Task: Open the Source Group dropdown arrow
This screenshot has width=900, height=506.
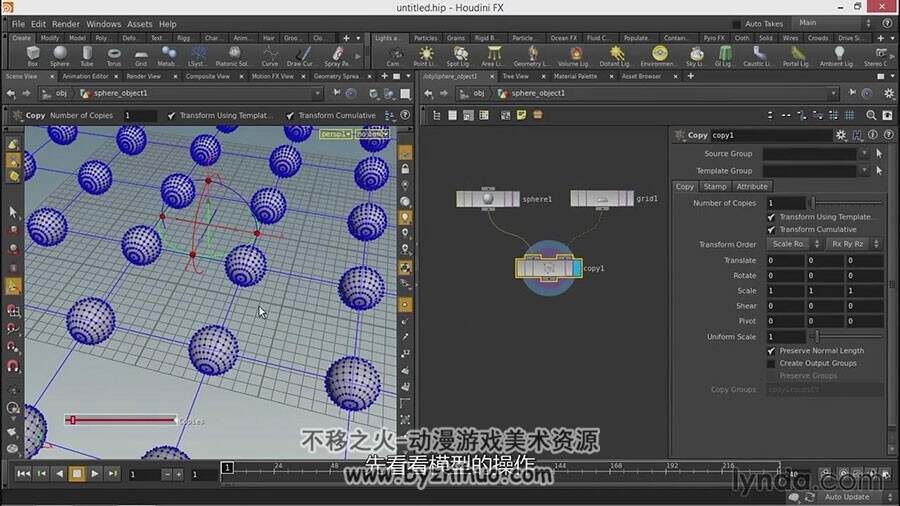Action: point(864,154)
